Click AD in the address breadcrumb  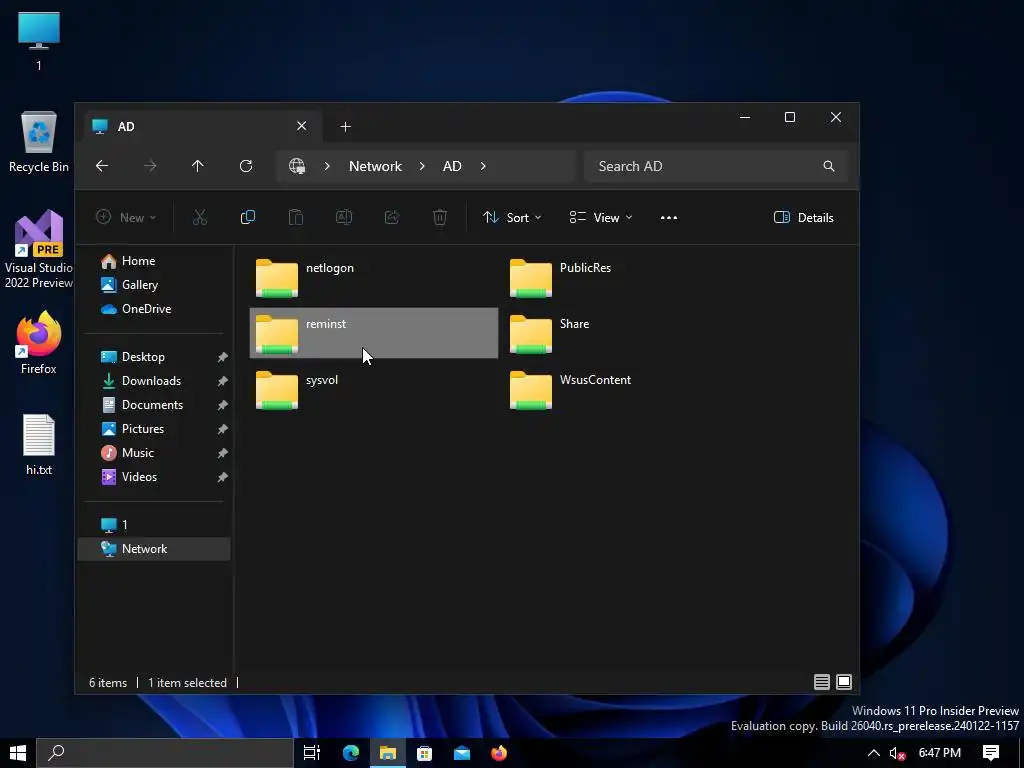(452, 166)
